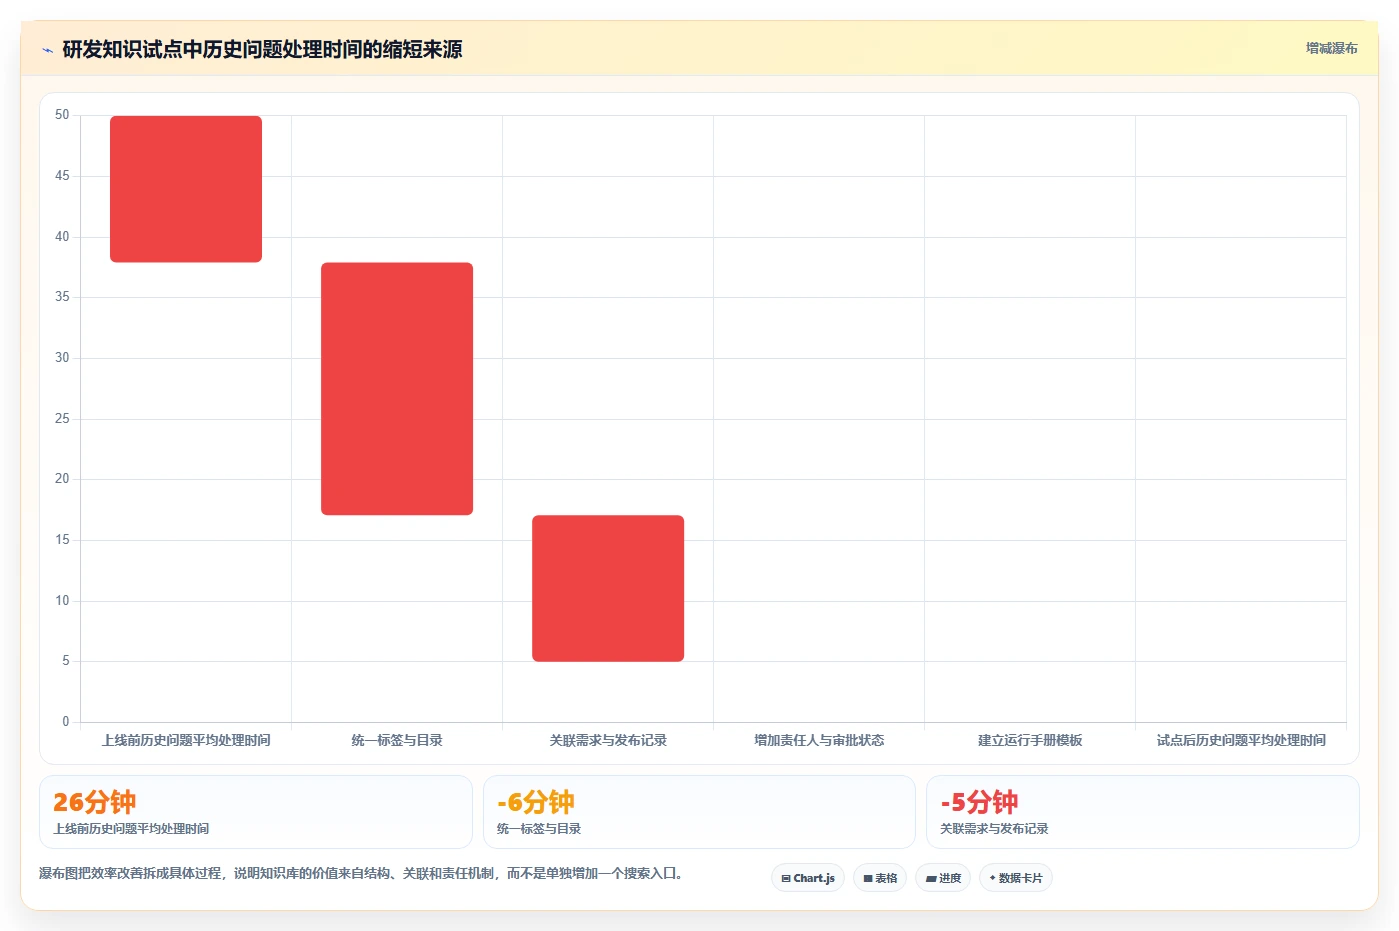Click the red bar for 关联需求与发布记录
Screen dimensions: 1399x931
(x=608, y=588)
